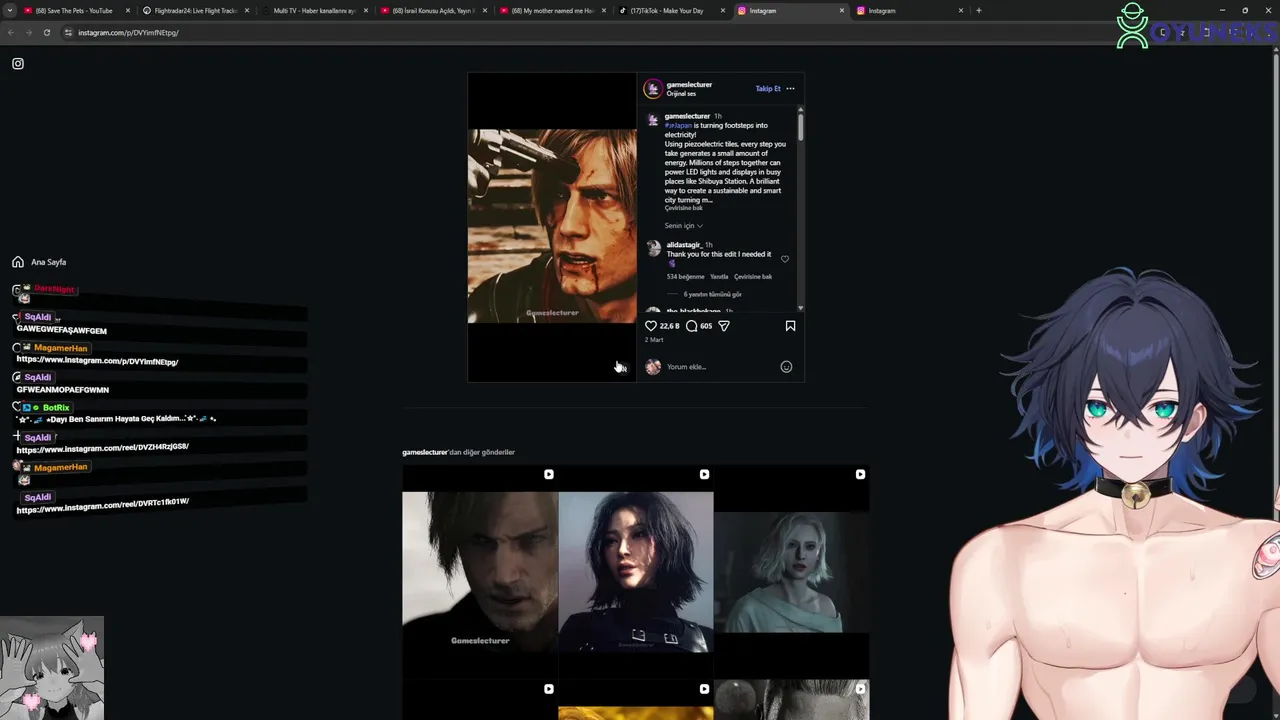Click the browser address bar URL
The height and width of the screenshot is (720, 1280).
(x=128, y=32)
